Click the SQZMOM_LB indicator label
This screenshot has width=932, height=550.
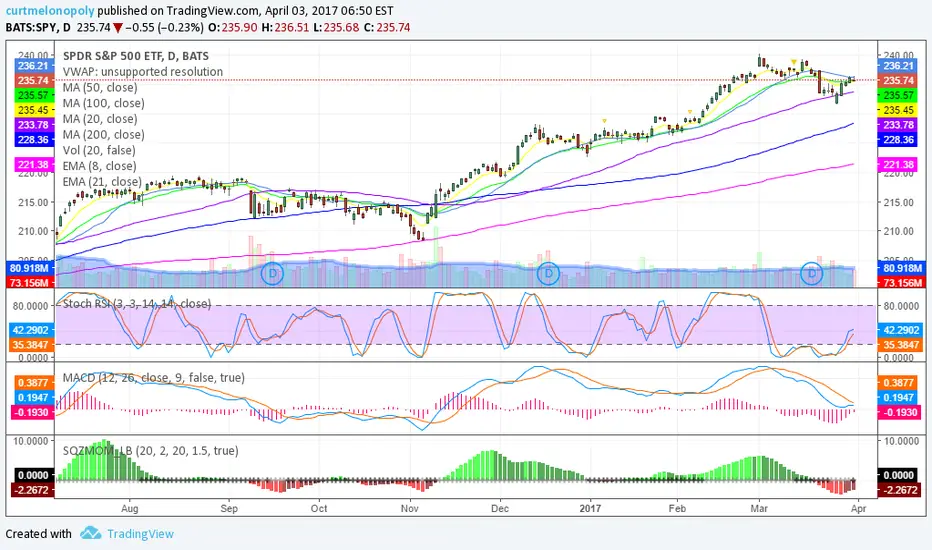[150, 451]
